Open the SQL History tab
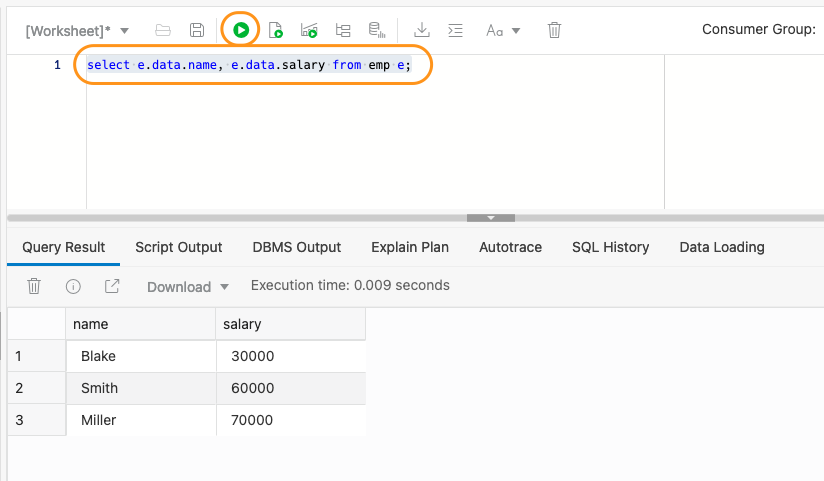This screenshot has width=824, height=481. click(610, 247)
